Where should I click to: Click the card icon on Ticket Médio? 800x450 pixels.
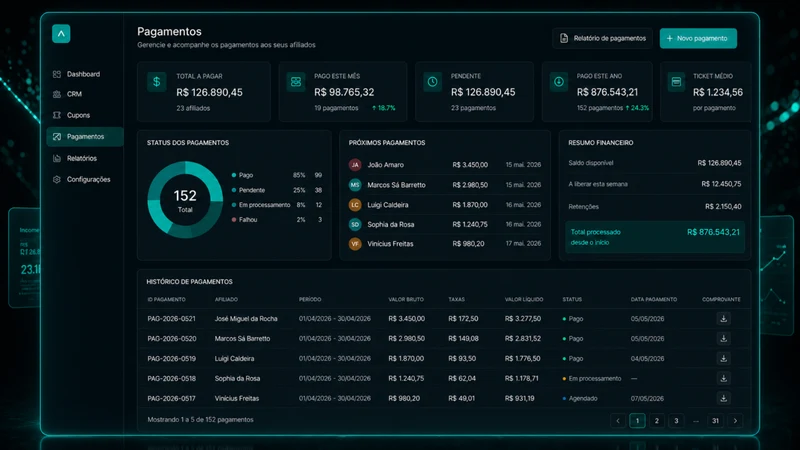click(x=676, y=82)
